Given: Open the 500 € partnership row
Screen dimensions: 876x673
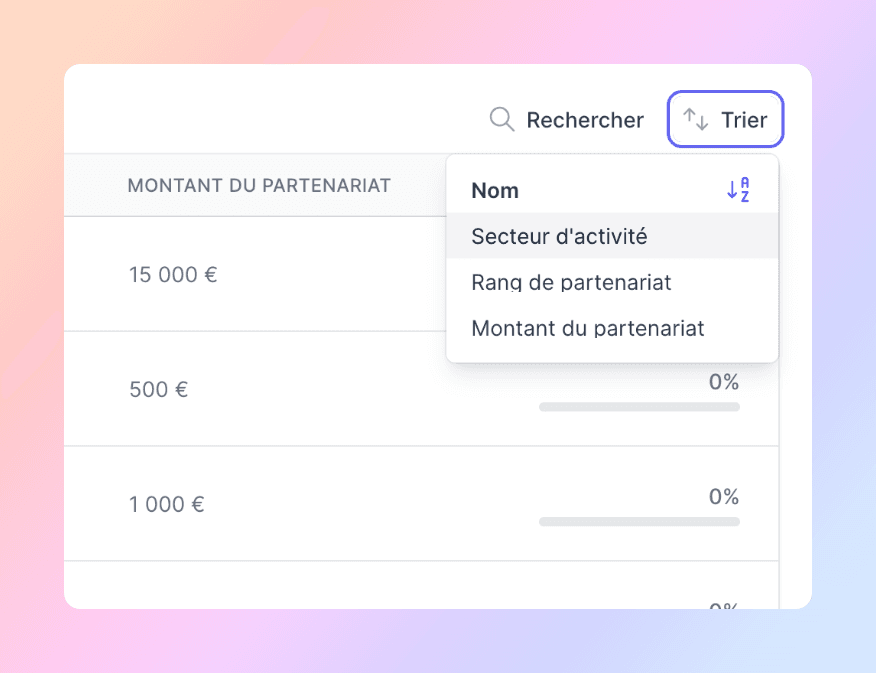Looking at the screenshot, I should (x=421, y=389).
